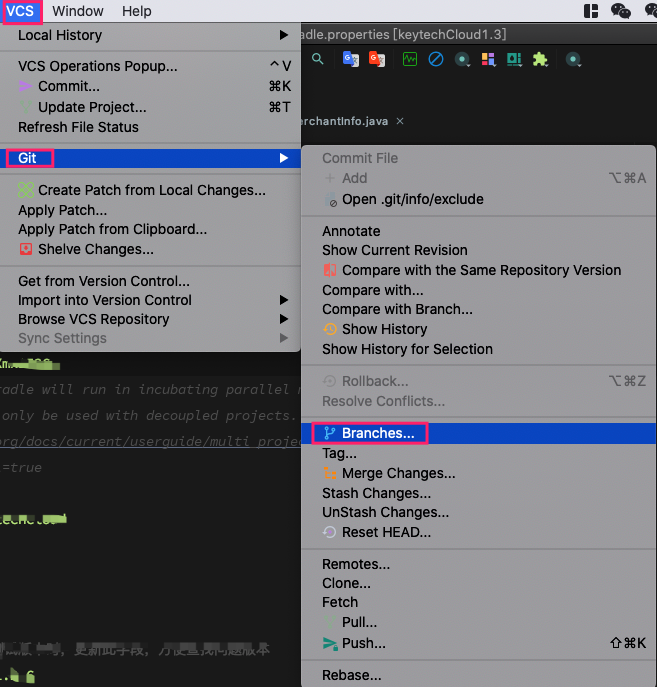Click the Update Project icon
The image size is (657, 687).
[25, 107]
